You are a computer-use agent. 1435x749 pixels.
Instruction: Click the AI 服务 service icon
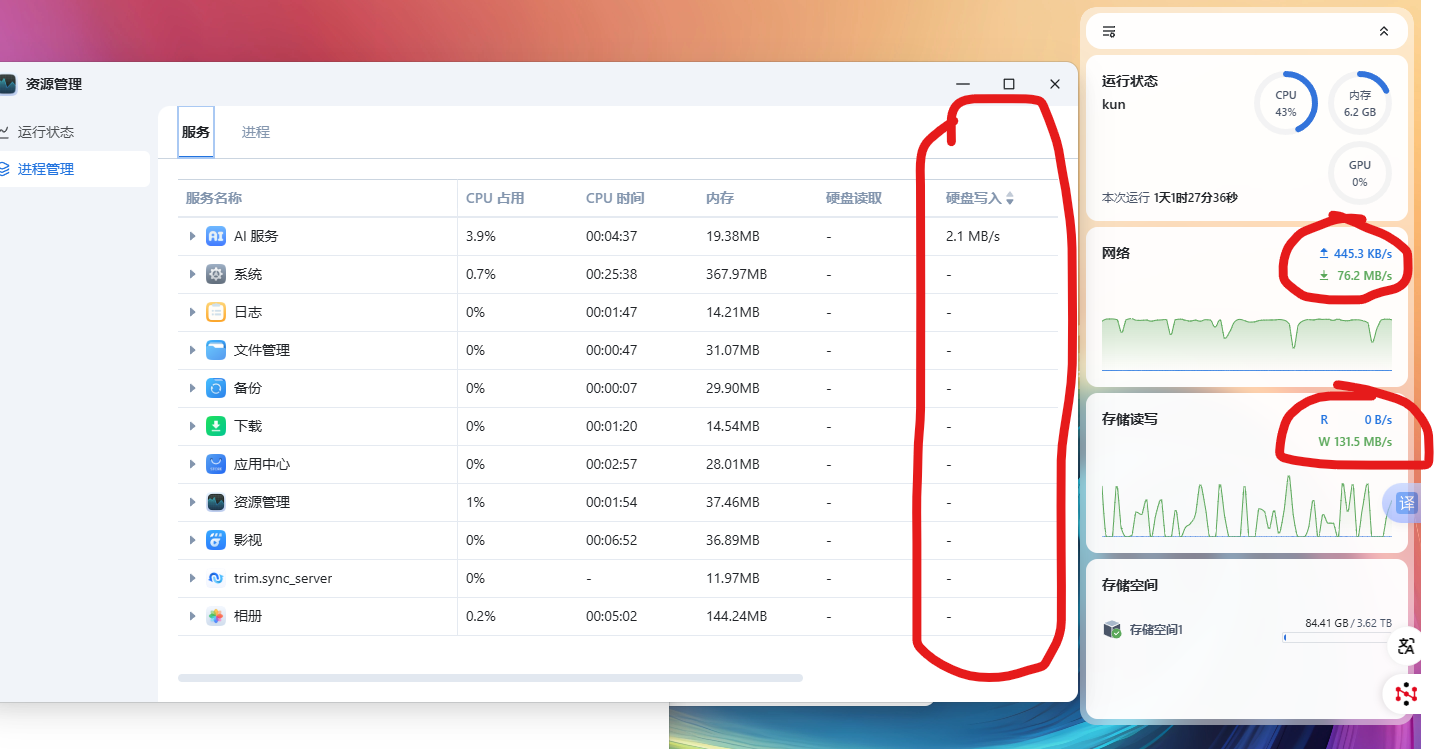pyautogui.click(x=216, y=236)
